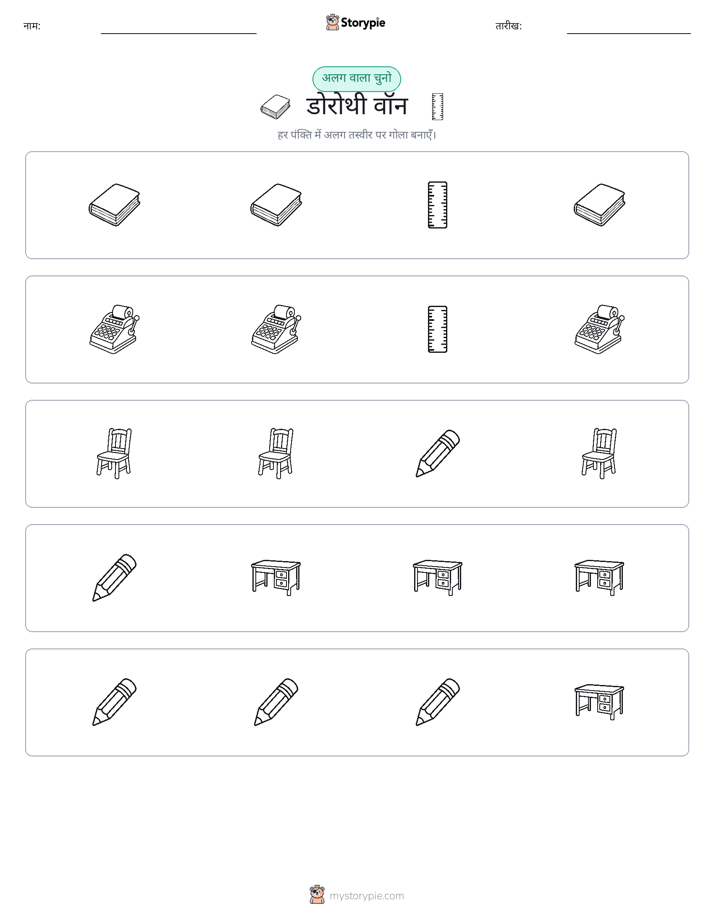Pick the pencil in the desks row
This screenshot has width=714, height=924.
[114, 578]
